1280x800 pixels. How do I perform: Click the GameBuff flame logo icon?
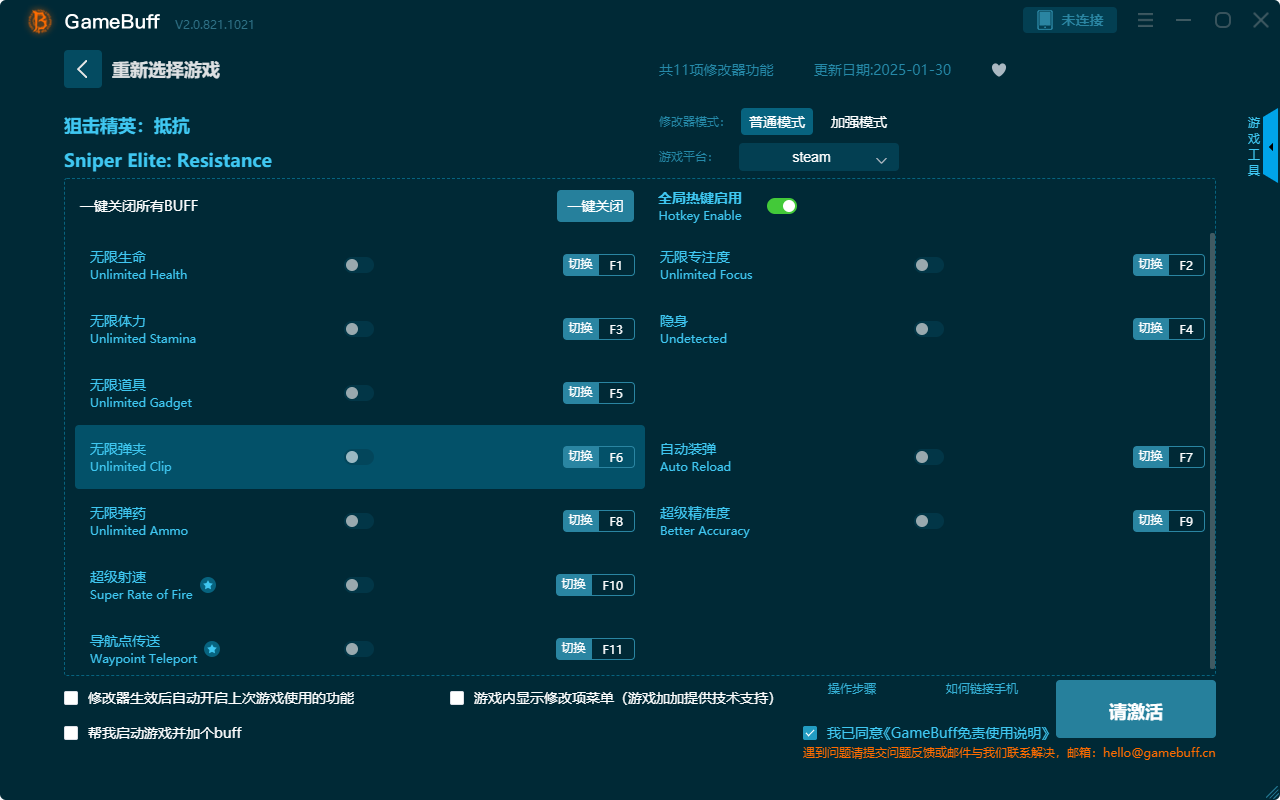(x=38, y=20)
